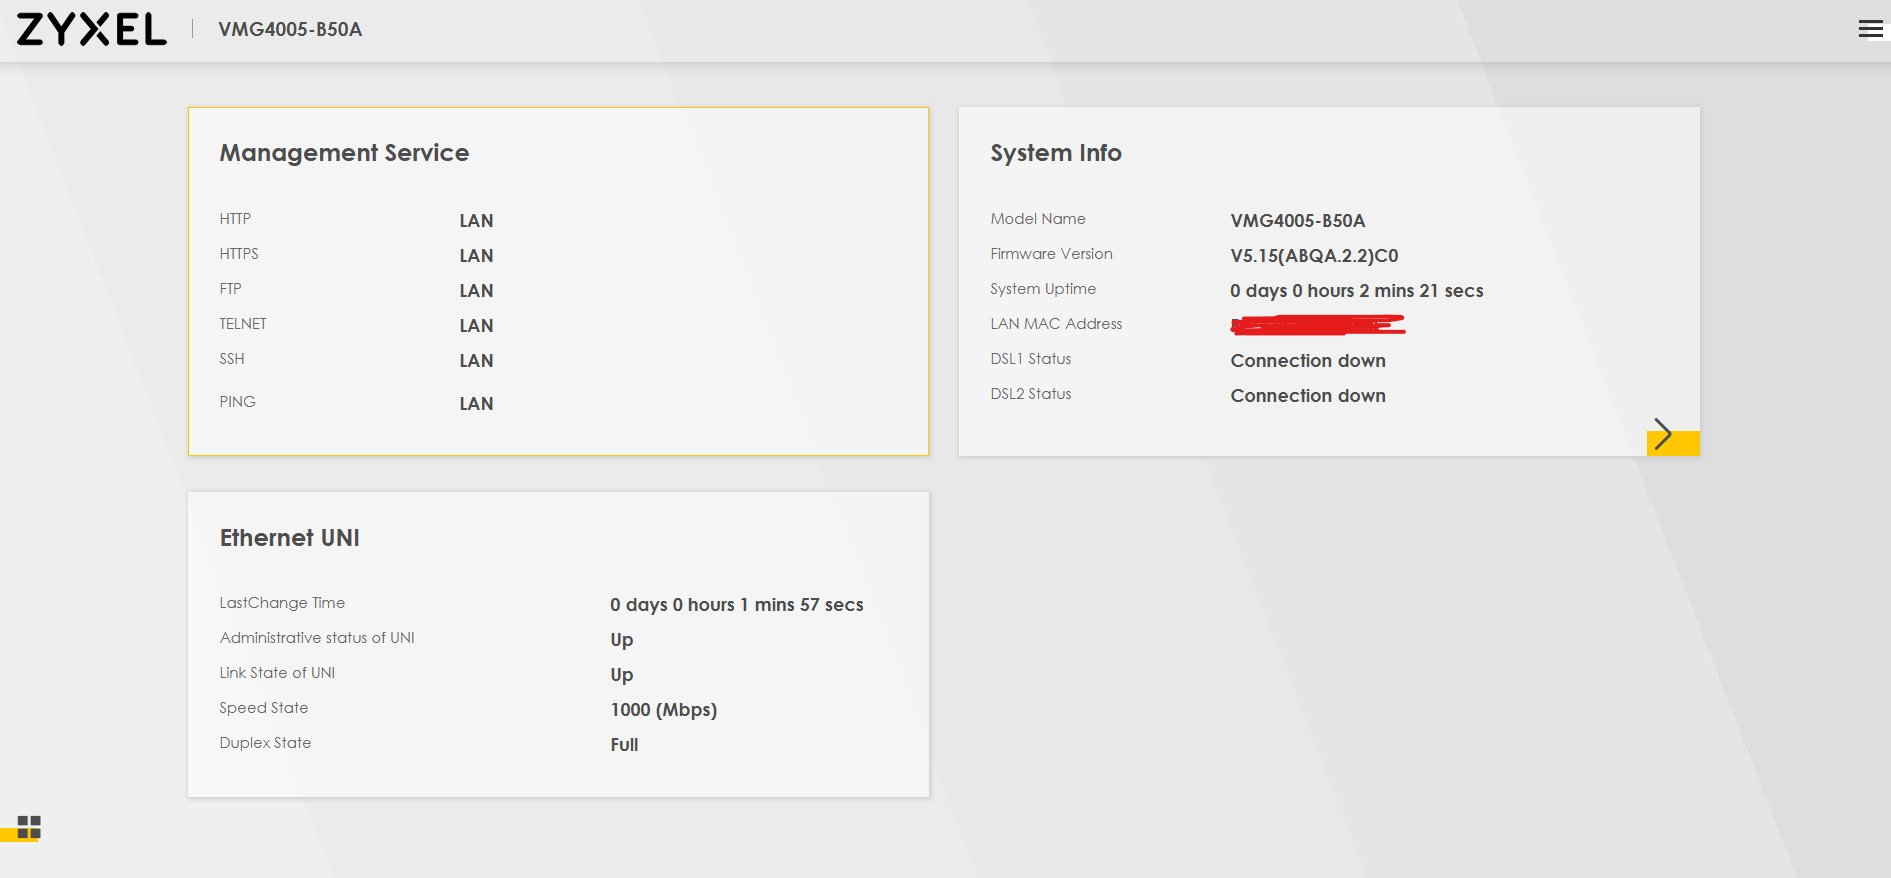Click the HTTP service label

point(235,219)
